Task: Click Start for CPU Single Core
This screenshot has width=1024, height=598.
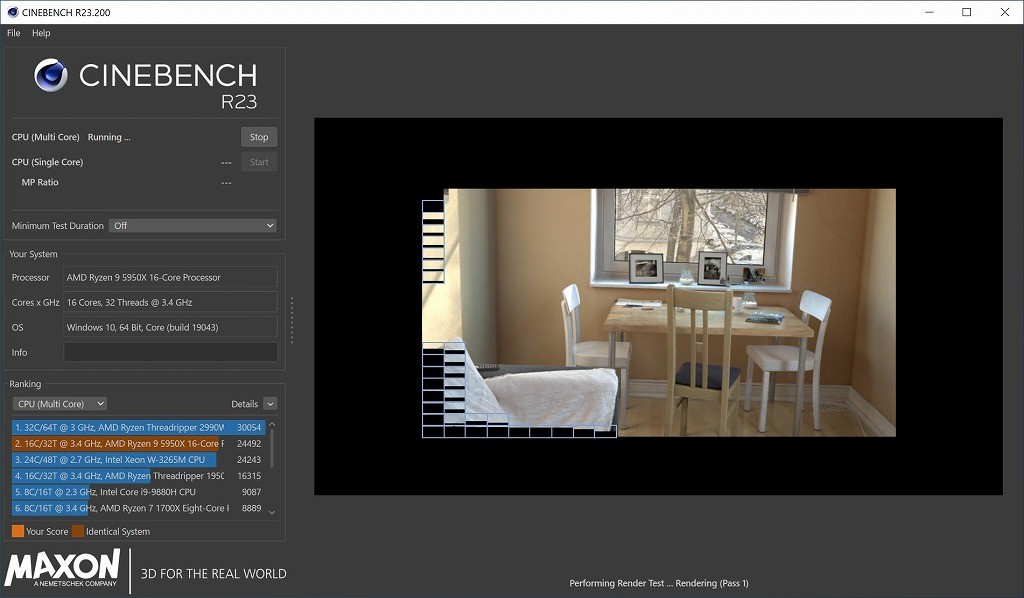Action: [259, 162]
